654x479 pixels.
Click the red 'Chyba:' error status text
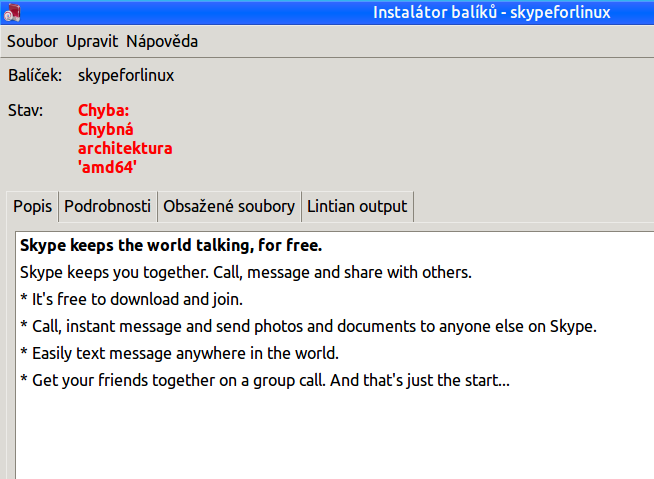coord(103,111)
